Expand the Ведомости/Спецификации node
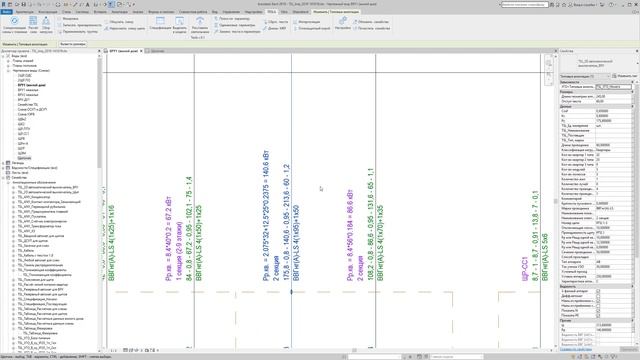The width and height of the screenshot is (640, 360). tap(3, 168)
